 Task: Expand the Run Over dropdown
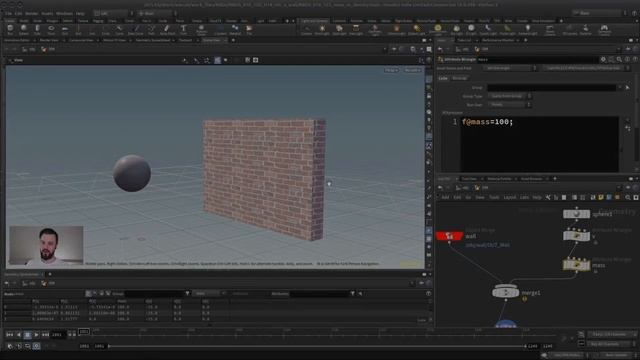coord(510,105)
